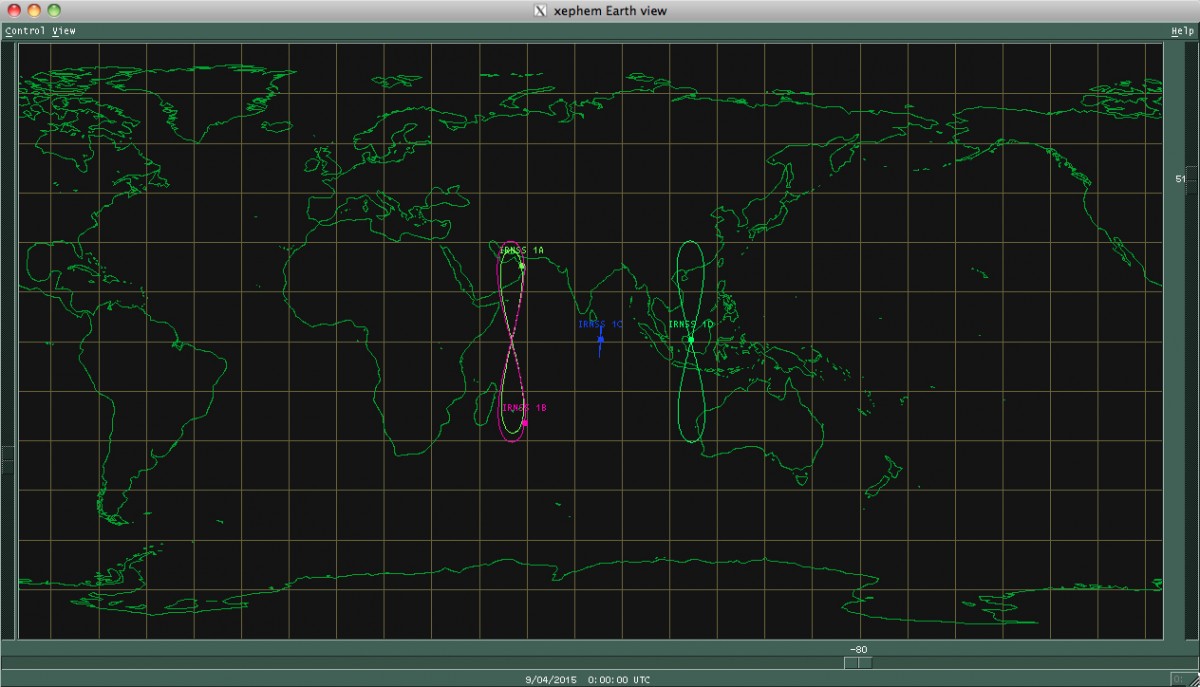Select the magenta IRNSS 1B satellite marker
The image size is (1200, 687).
524,423
